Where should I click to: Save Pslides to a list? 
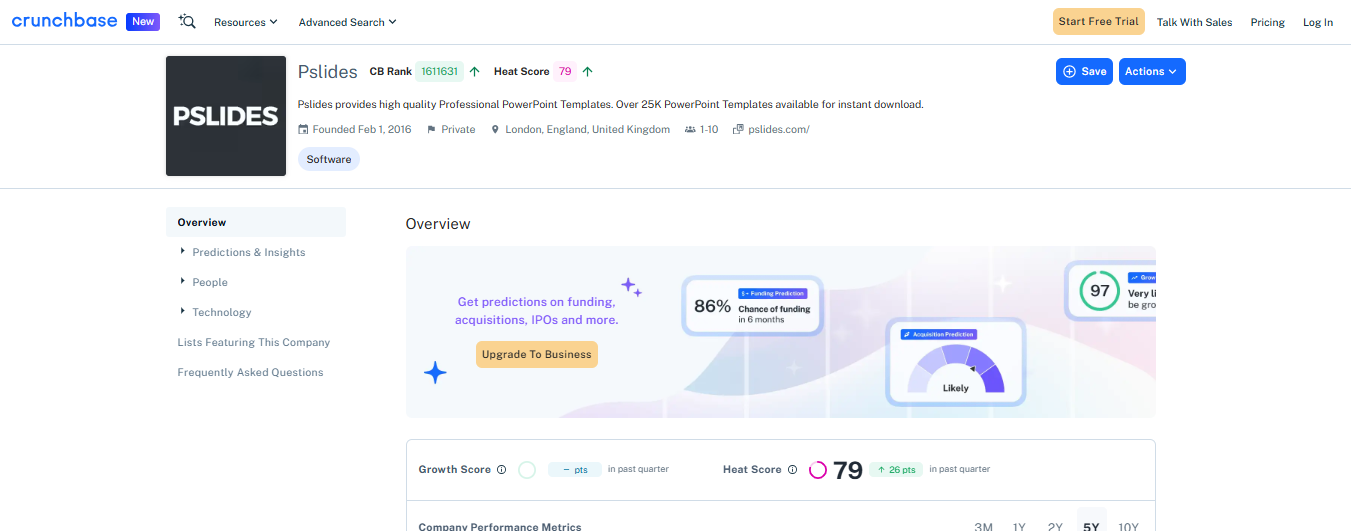tap(1084, 71)
